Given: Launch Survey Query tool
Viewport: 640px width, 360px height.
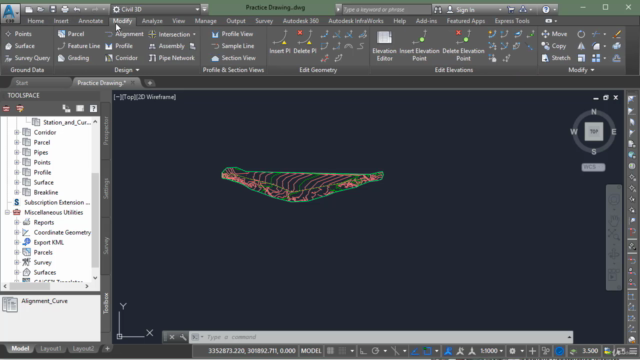Looking at the screenshot, I should point(27,58).
